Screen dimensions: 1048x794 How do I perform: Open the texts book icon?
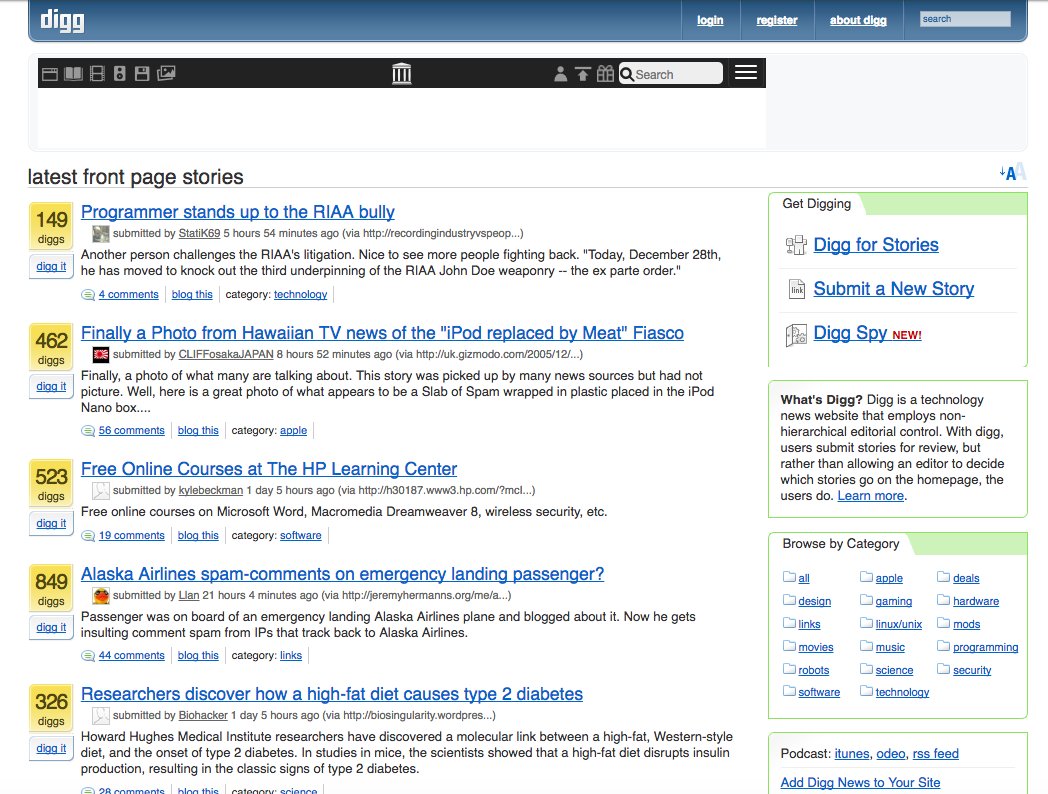pos(74,74)
